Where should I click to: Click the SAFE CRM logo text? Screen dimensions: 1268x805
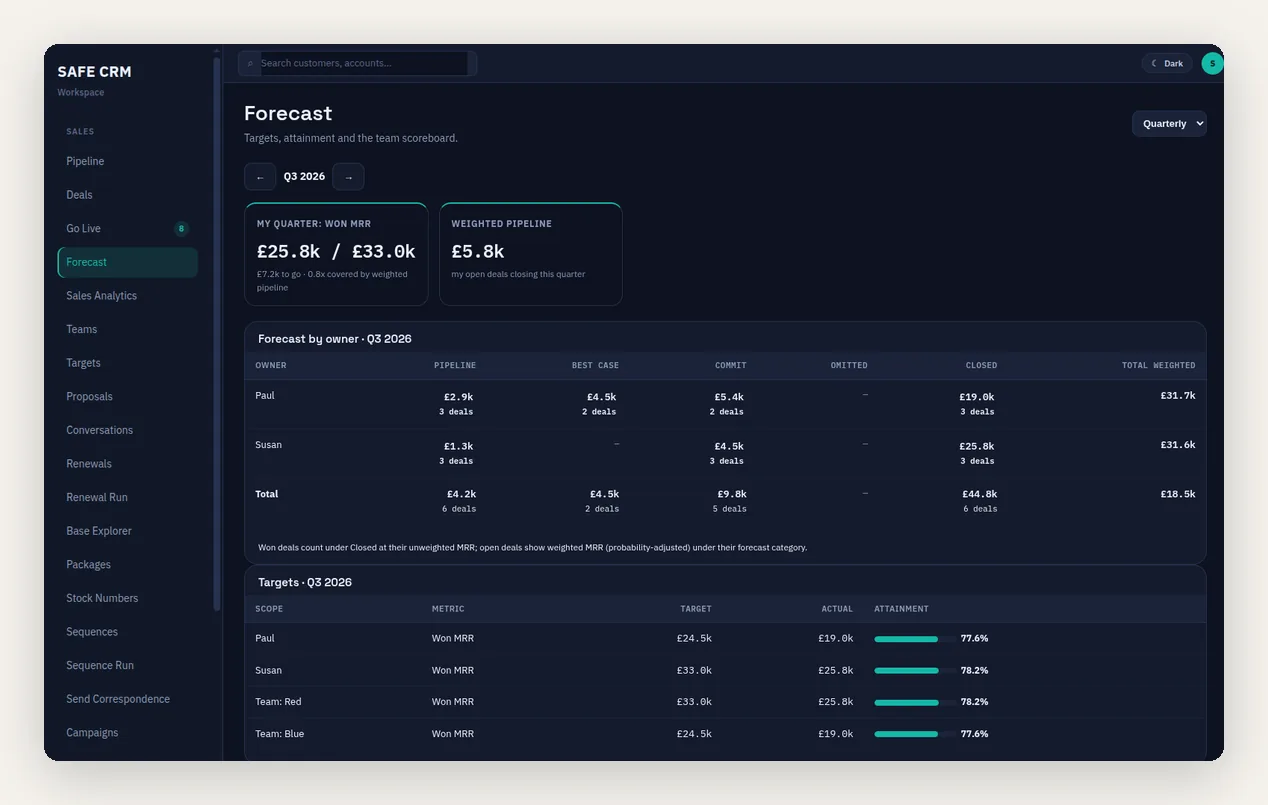(x=94, y=72)
